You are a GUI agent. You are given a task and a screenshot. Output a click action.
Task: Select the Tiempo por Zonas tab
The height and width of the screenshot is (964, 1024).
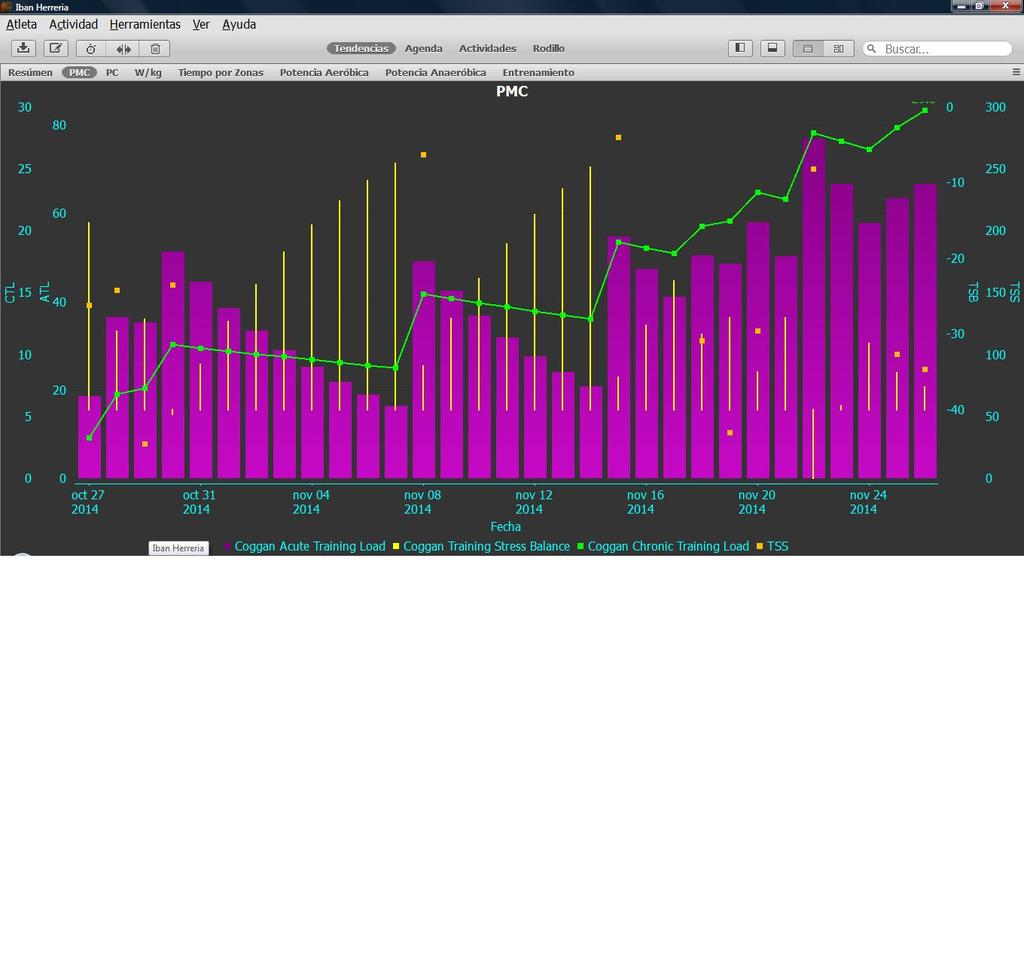tap(221, 72)
